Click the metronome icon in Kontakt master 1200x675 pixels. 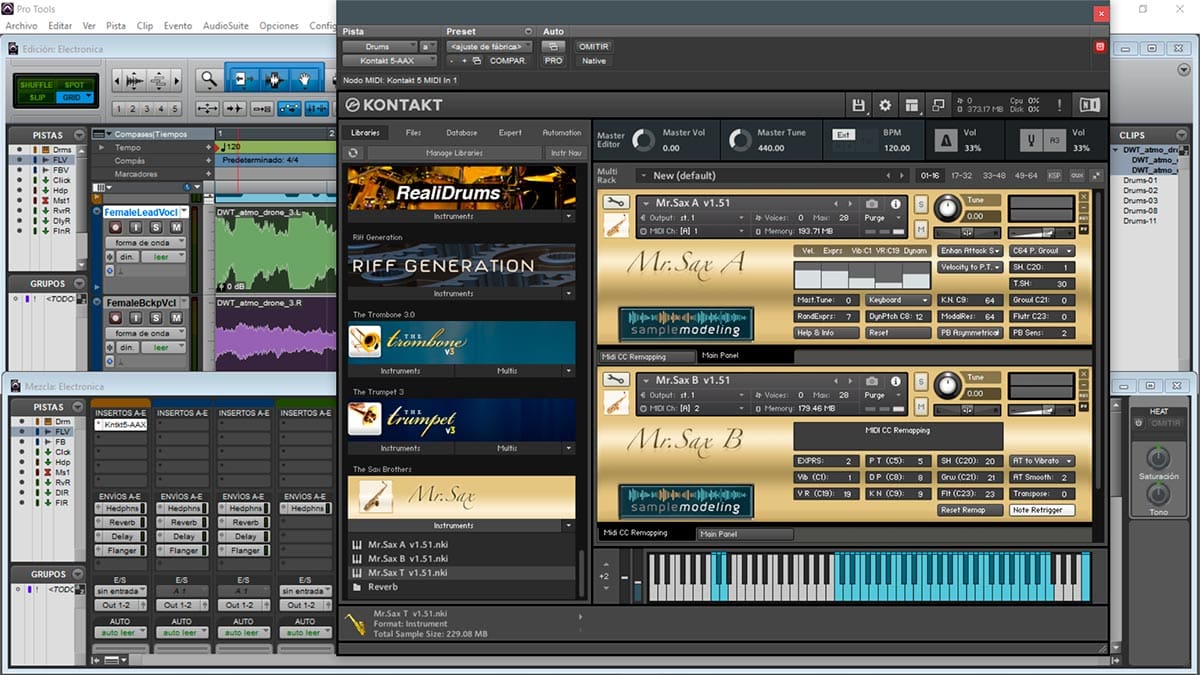pyautogui.click(x=945, y=140)
